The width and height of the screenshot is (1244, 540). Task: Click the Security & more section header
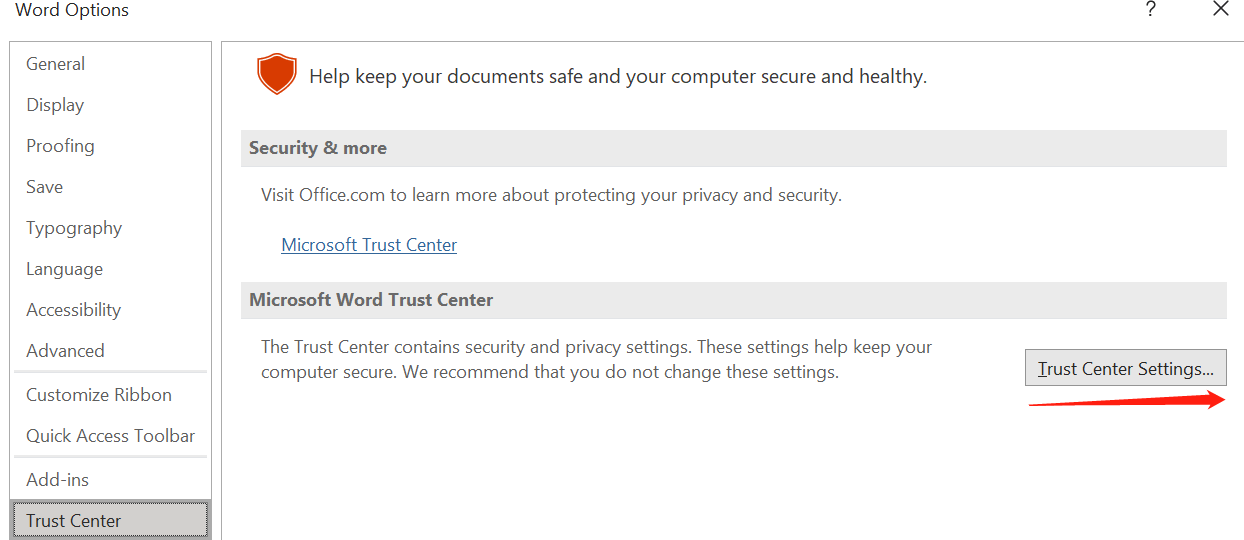pos(318,148)
